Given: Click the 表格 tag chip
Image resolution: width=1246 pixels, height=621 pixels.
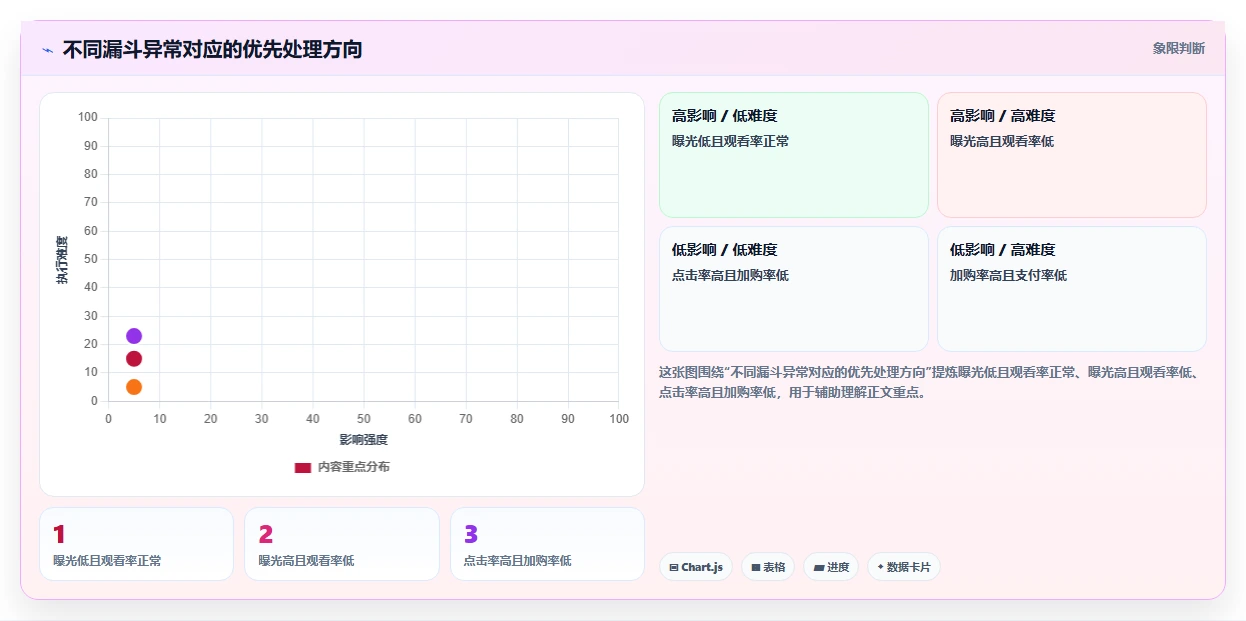Looking at the screenshot, I should click(x=768, y=567).
